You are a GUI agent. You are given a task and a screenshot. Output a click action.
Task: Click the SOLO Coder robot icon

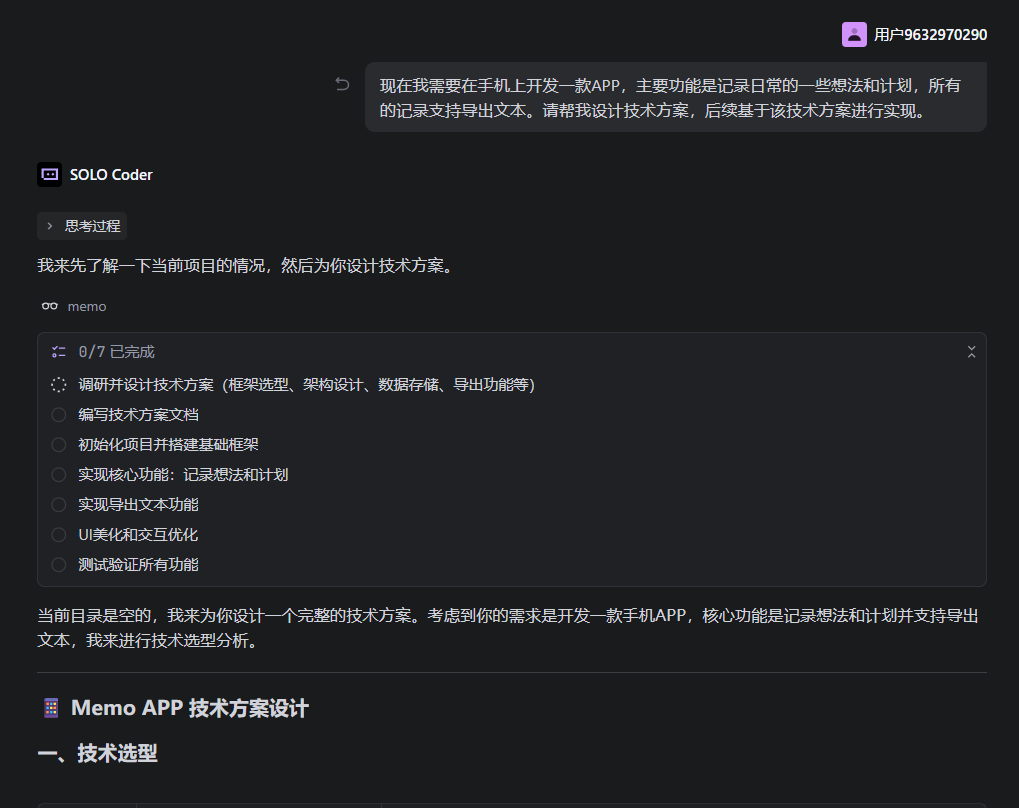49,175
